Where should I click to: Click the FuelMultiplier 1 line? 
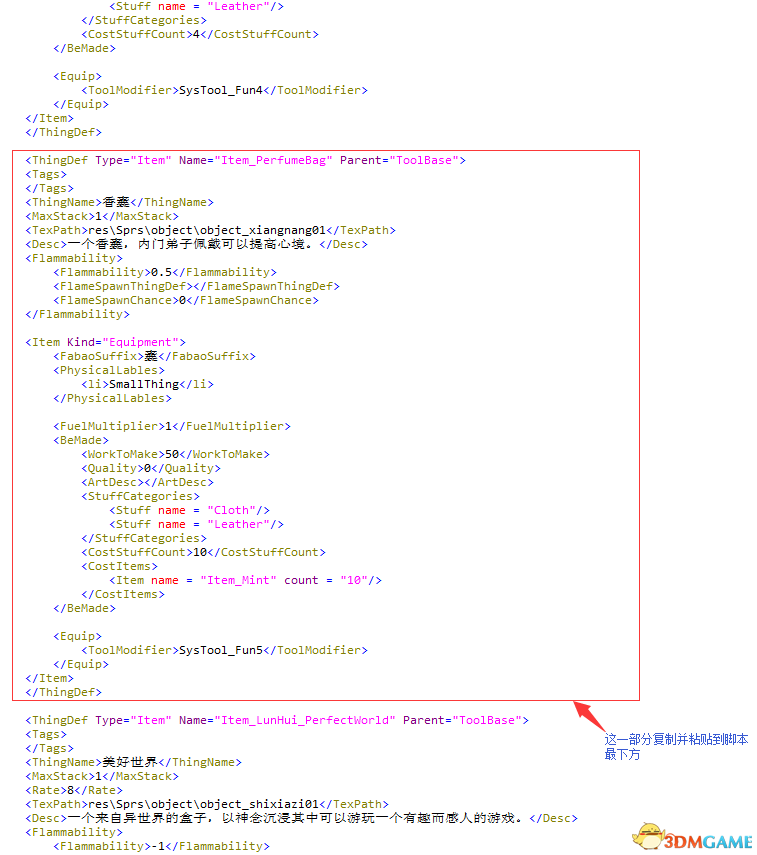click(x=172, y=426)
